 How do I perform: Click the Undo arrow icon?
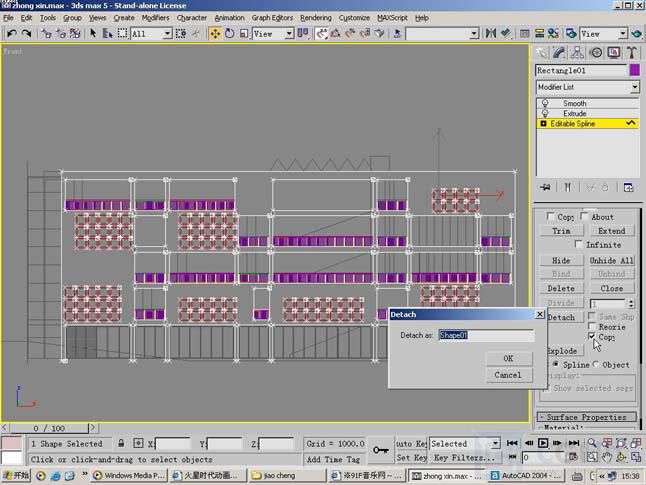coord(12,33)
